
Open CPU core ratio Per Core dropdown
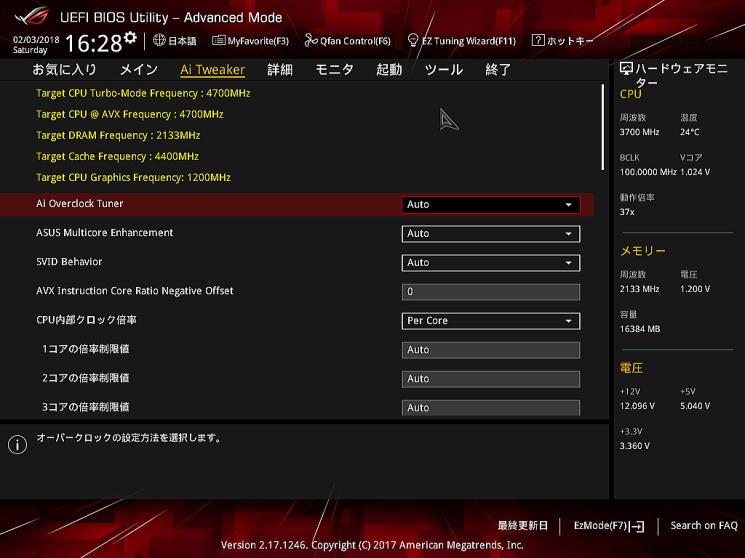pos(490,321)
